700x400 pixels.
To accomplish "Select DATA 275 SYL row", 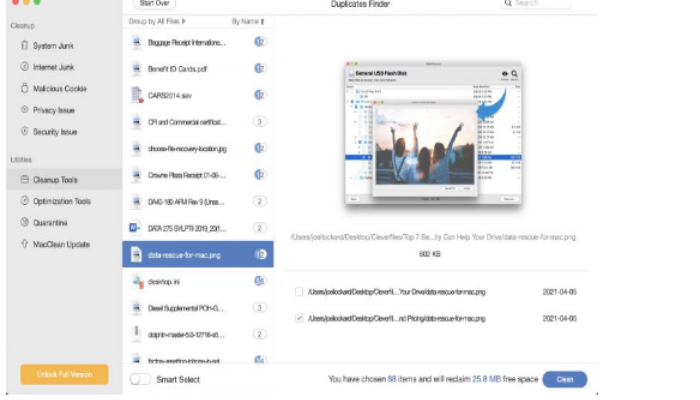I will [198, 228].
